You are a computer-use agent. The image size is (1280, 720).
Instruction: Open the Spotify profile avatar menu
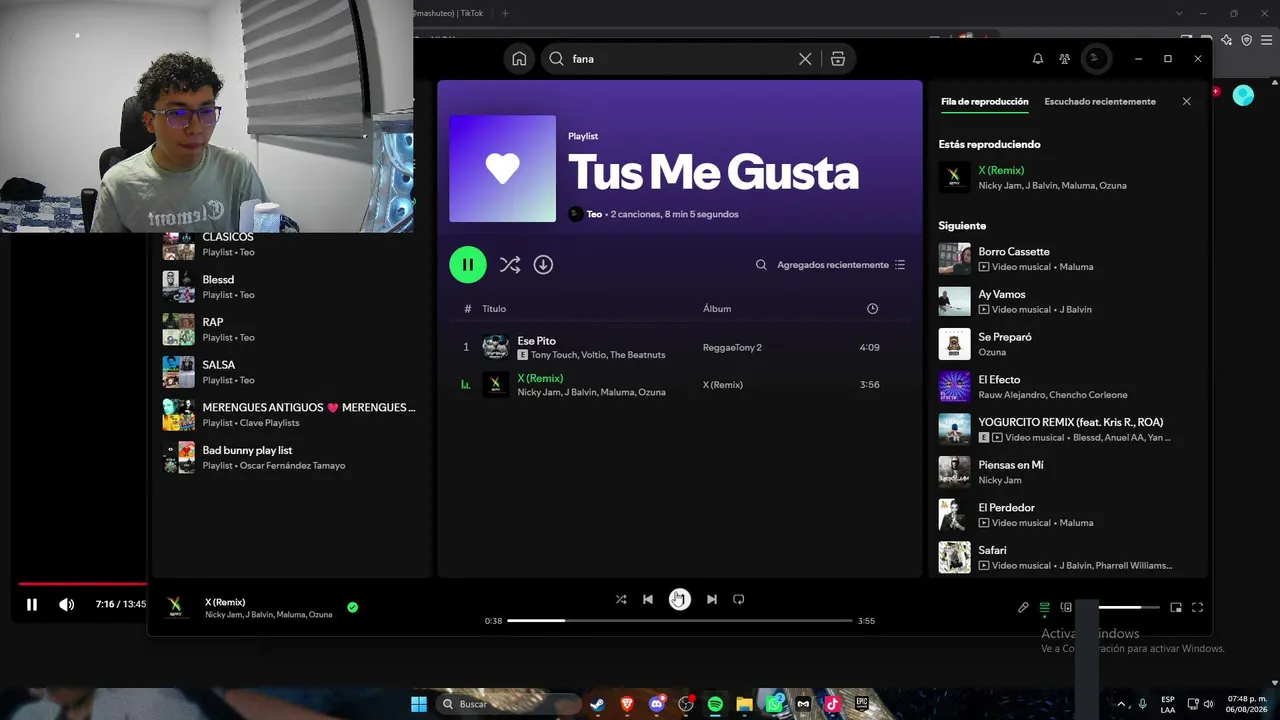click(1096, 59)
